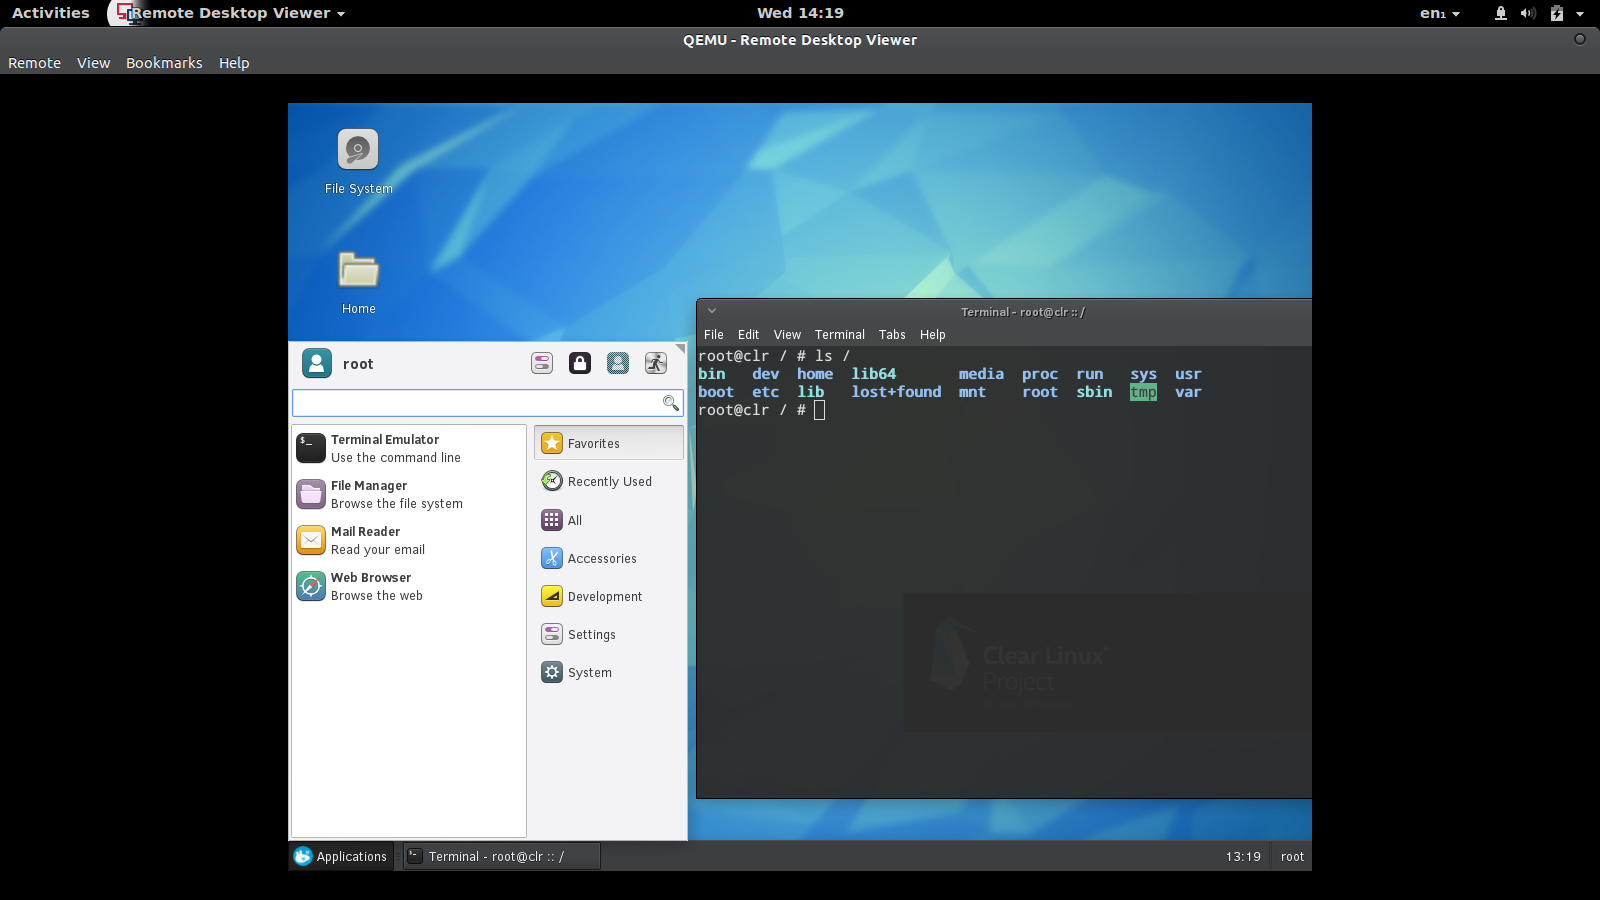This screenshot has width=1600, height=900.
Task: Click the volume speaker icon in top bar
Action: coord(1528,13)
